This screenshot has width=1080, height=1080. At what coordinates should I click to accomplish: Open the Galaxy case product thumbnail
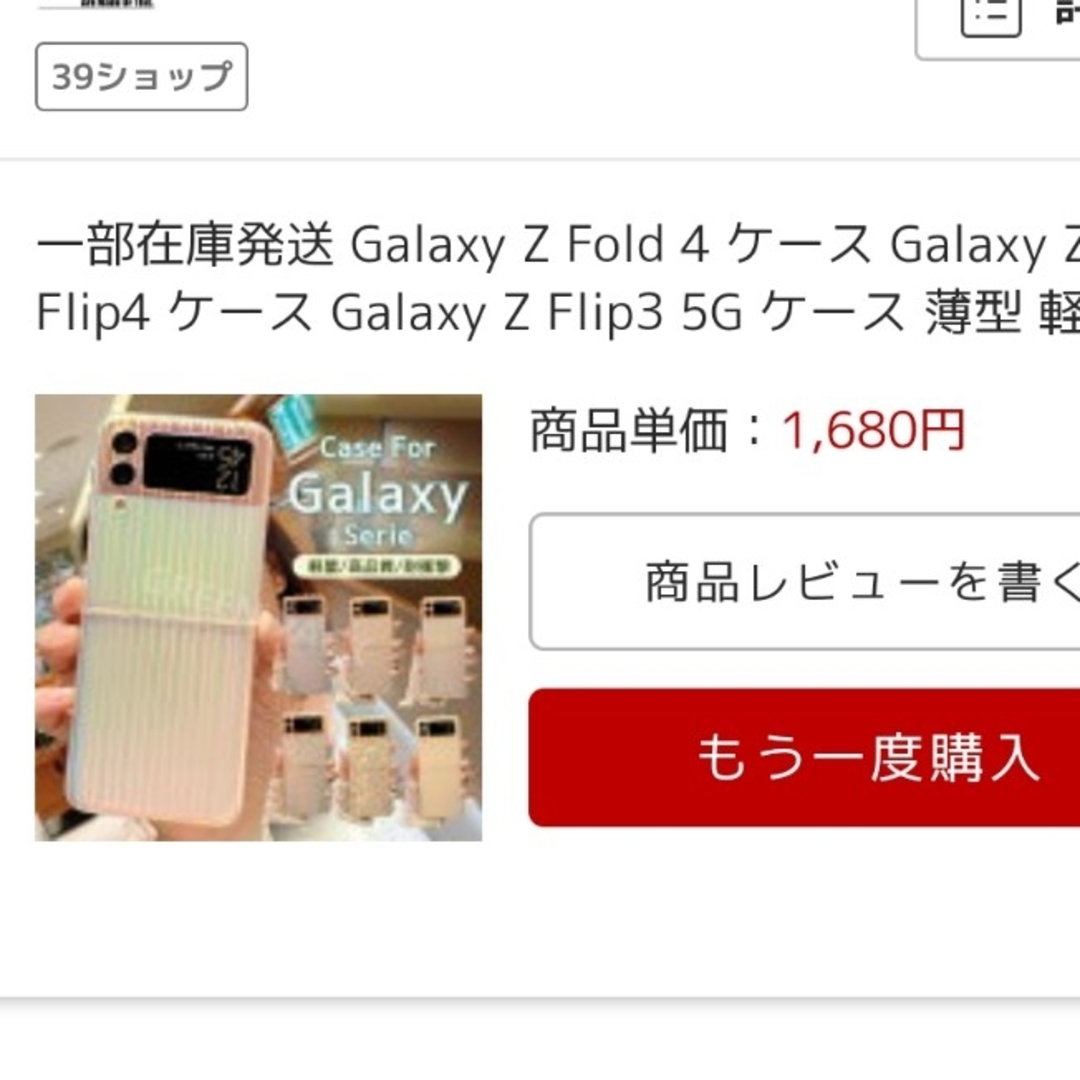pyautogui.click(x=258, y=617)
